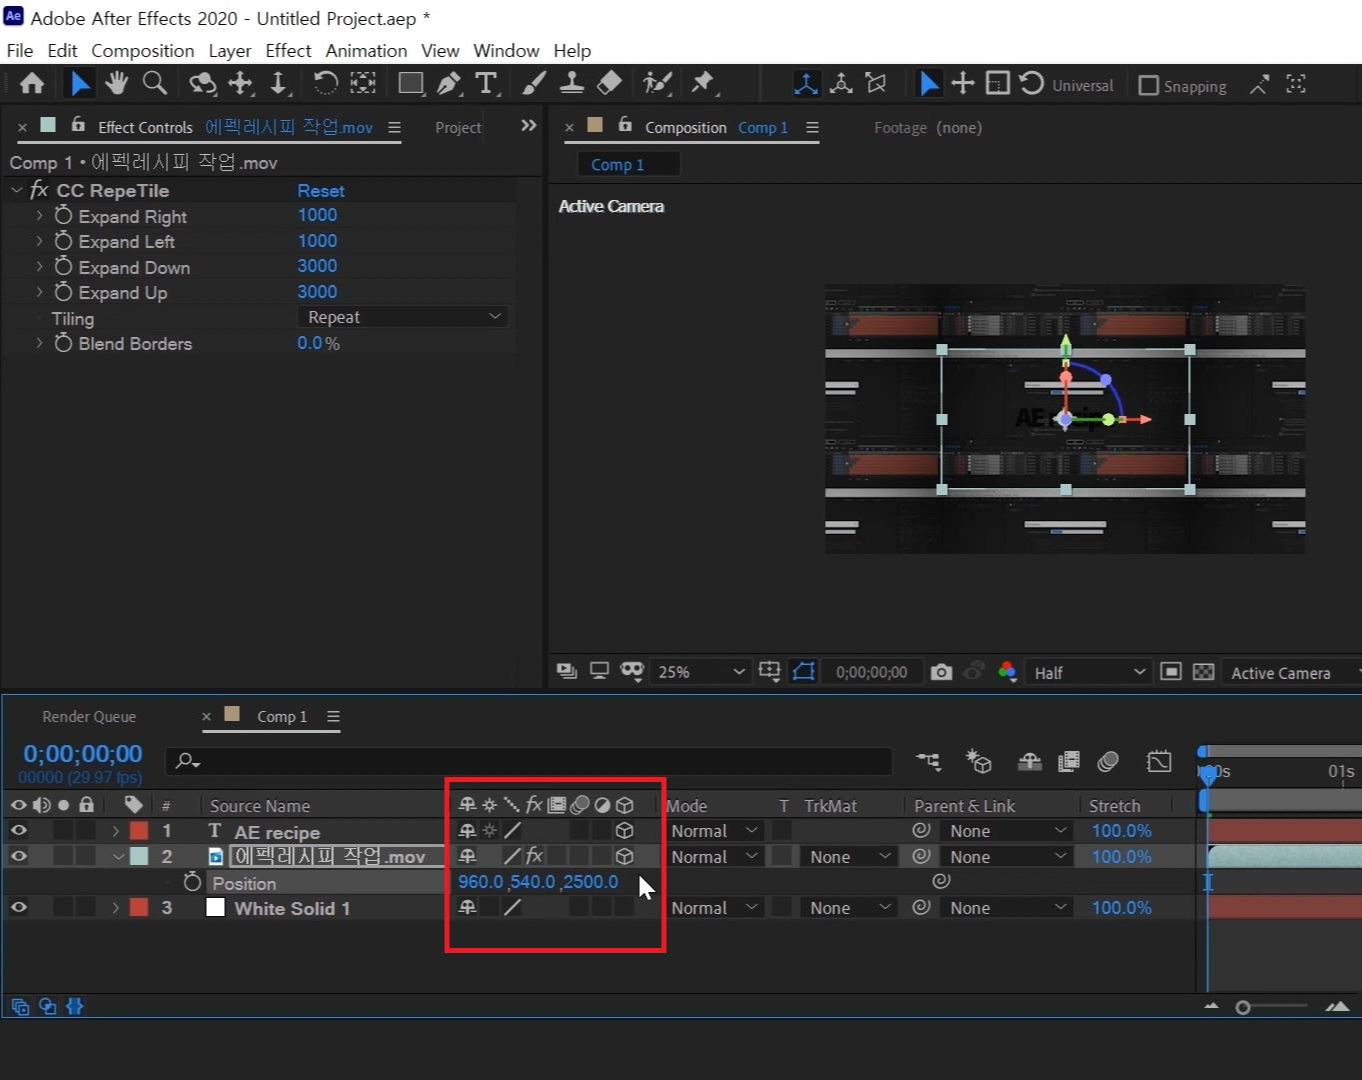Image resolution: width=1362 pixels, height=1080 pixels.
Task: Switch to the Project tab
Action: [458, 128]
